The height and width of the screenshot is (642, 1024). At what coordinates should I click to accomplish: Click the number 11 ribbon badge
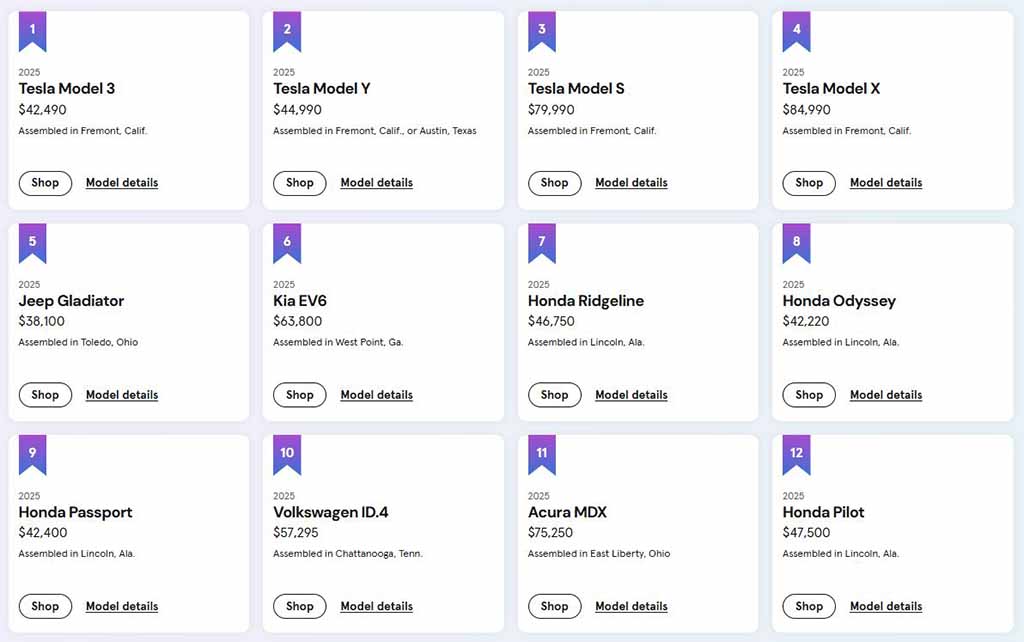point(541,453)
